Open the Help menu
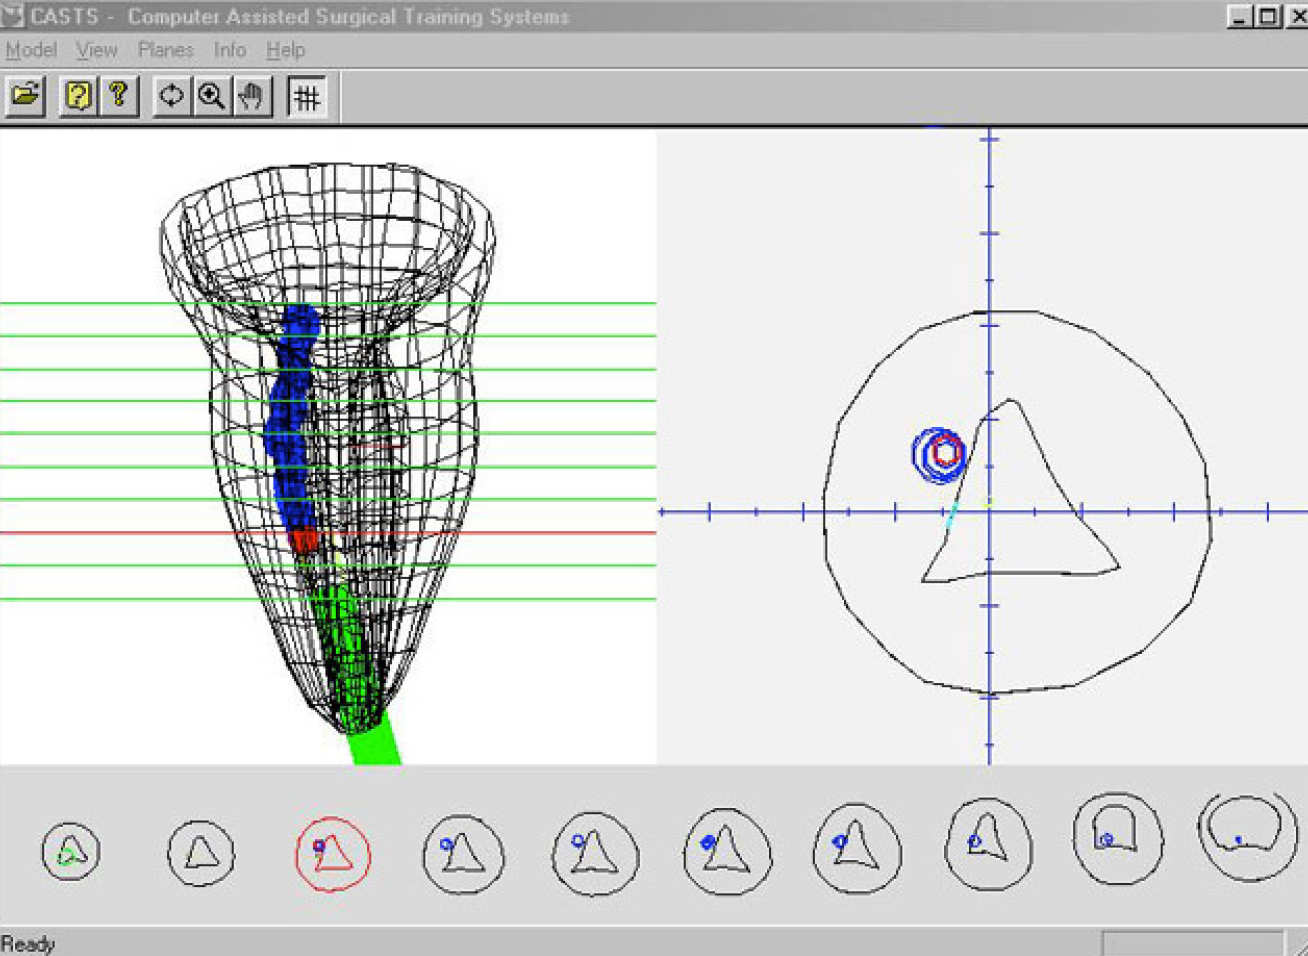Viewport: 1308px width, 956px height. [x=285, y=50]
